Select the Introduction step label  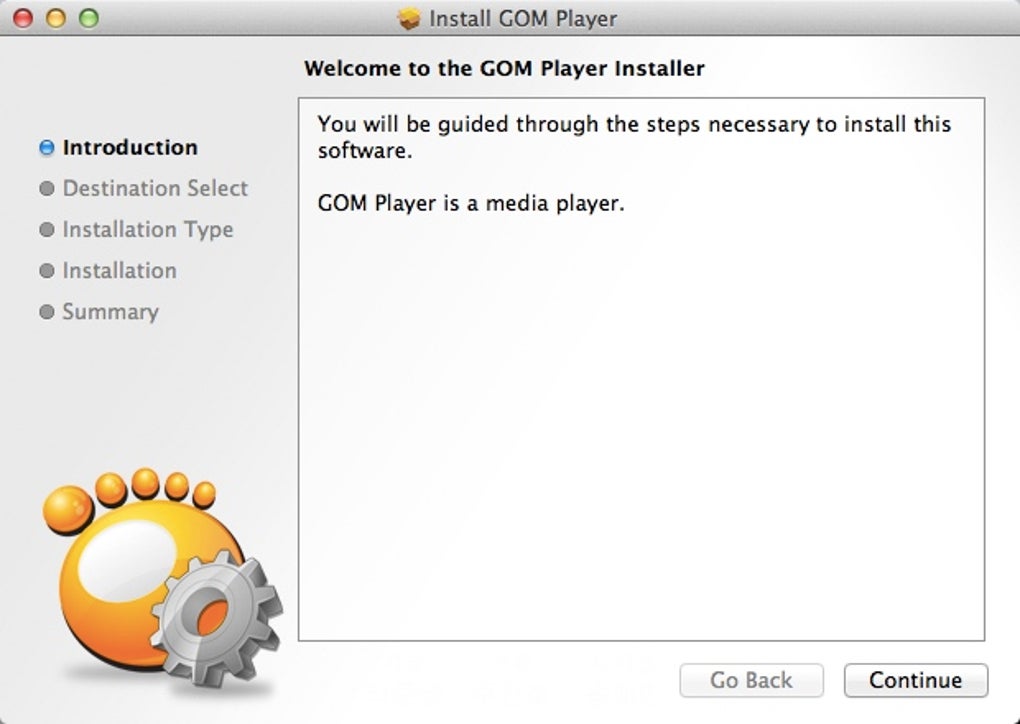[130, 148]
